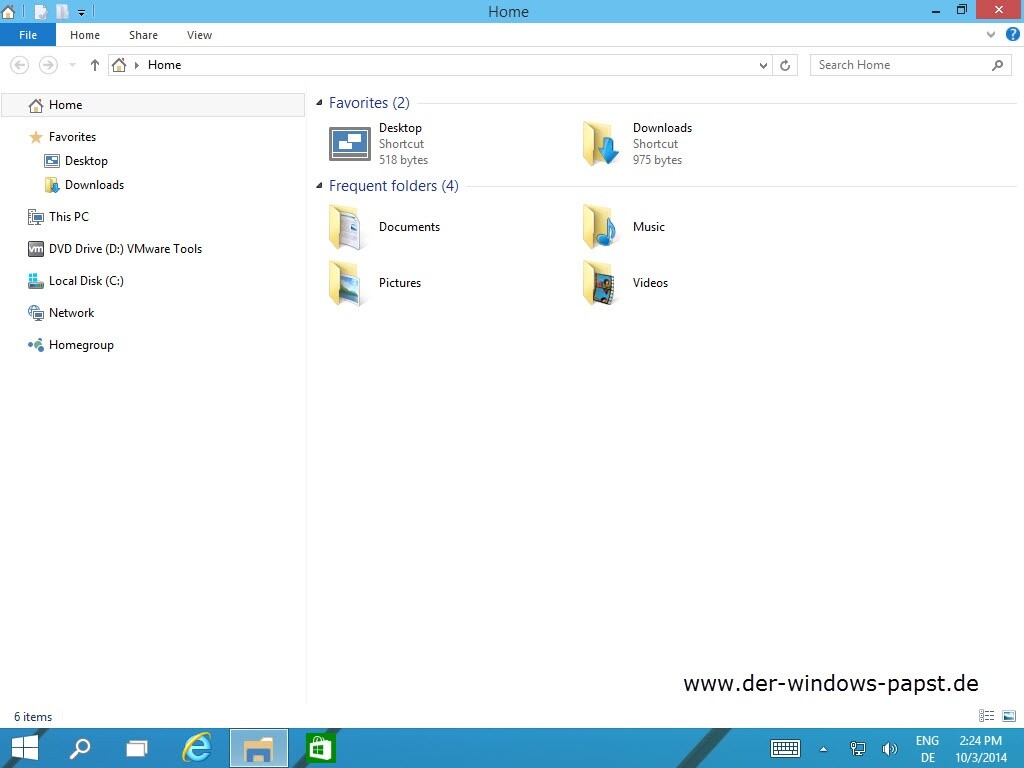Expand the ribbon with the chevron
This screenshot has height=768, width=1024.
coord(991,34)
